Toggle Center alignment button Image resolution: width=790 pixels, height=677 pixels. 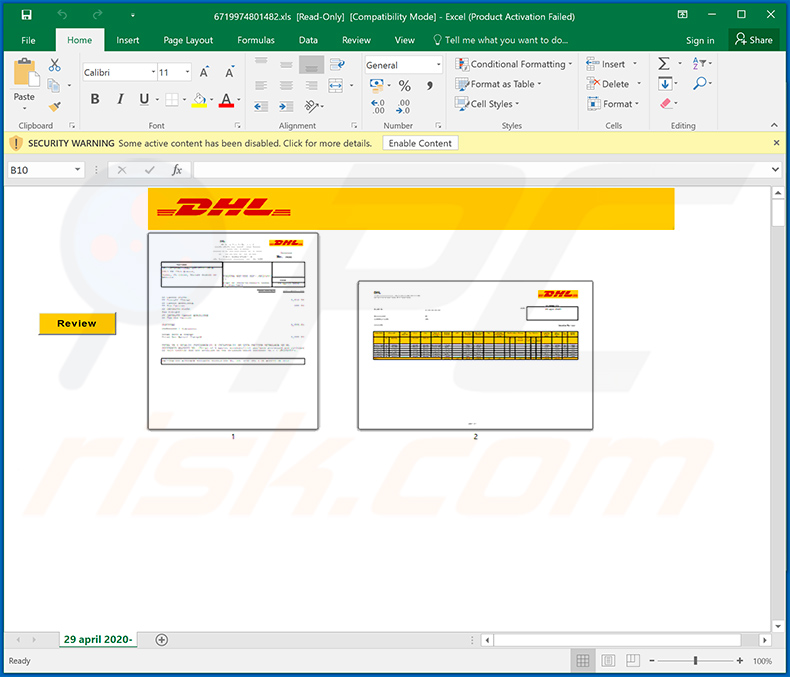click(x=286, y=85)
